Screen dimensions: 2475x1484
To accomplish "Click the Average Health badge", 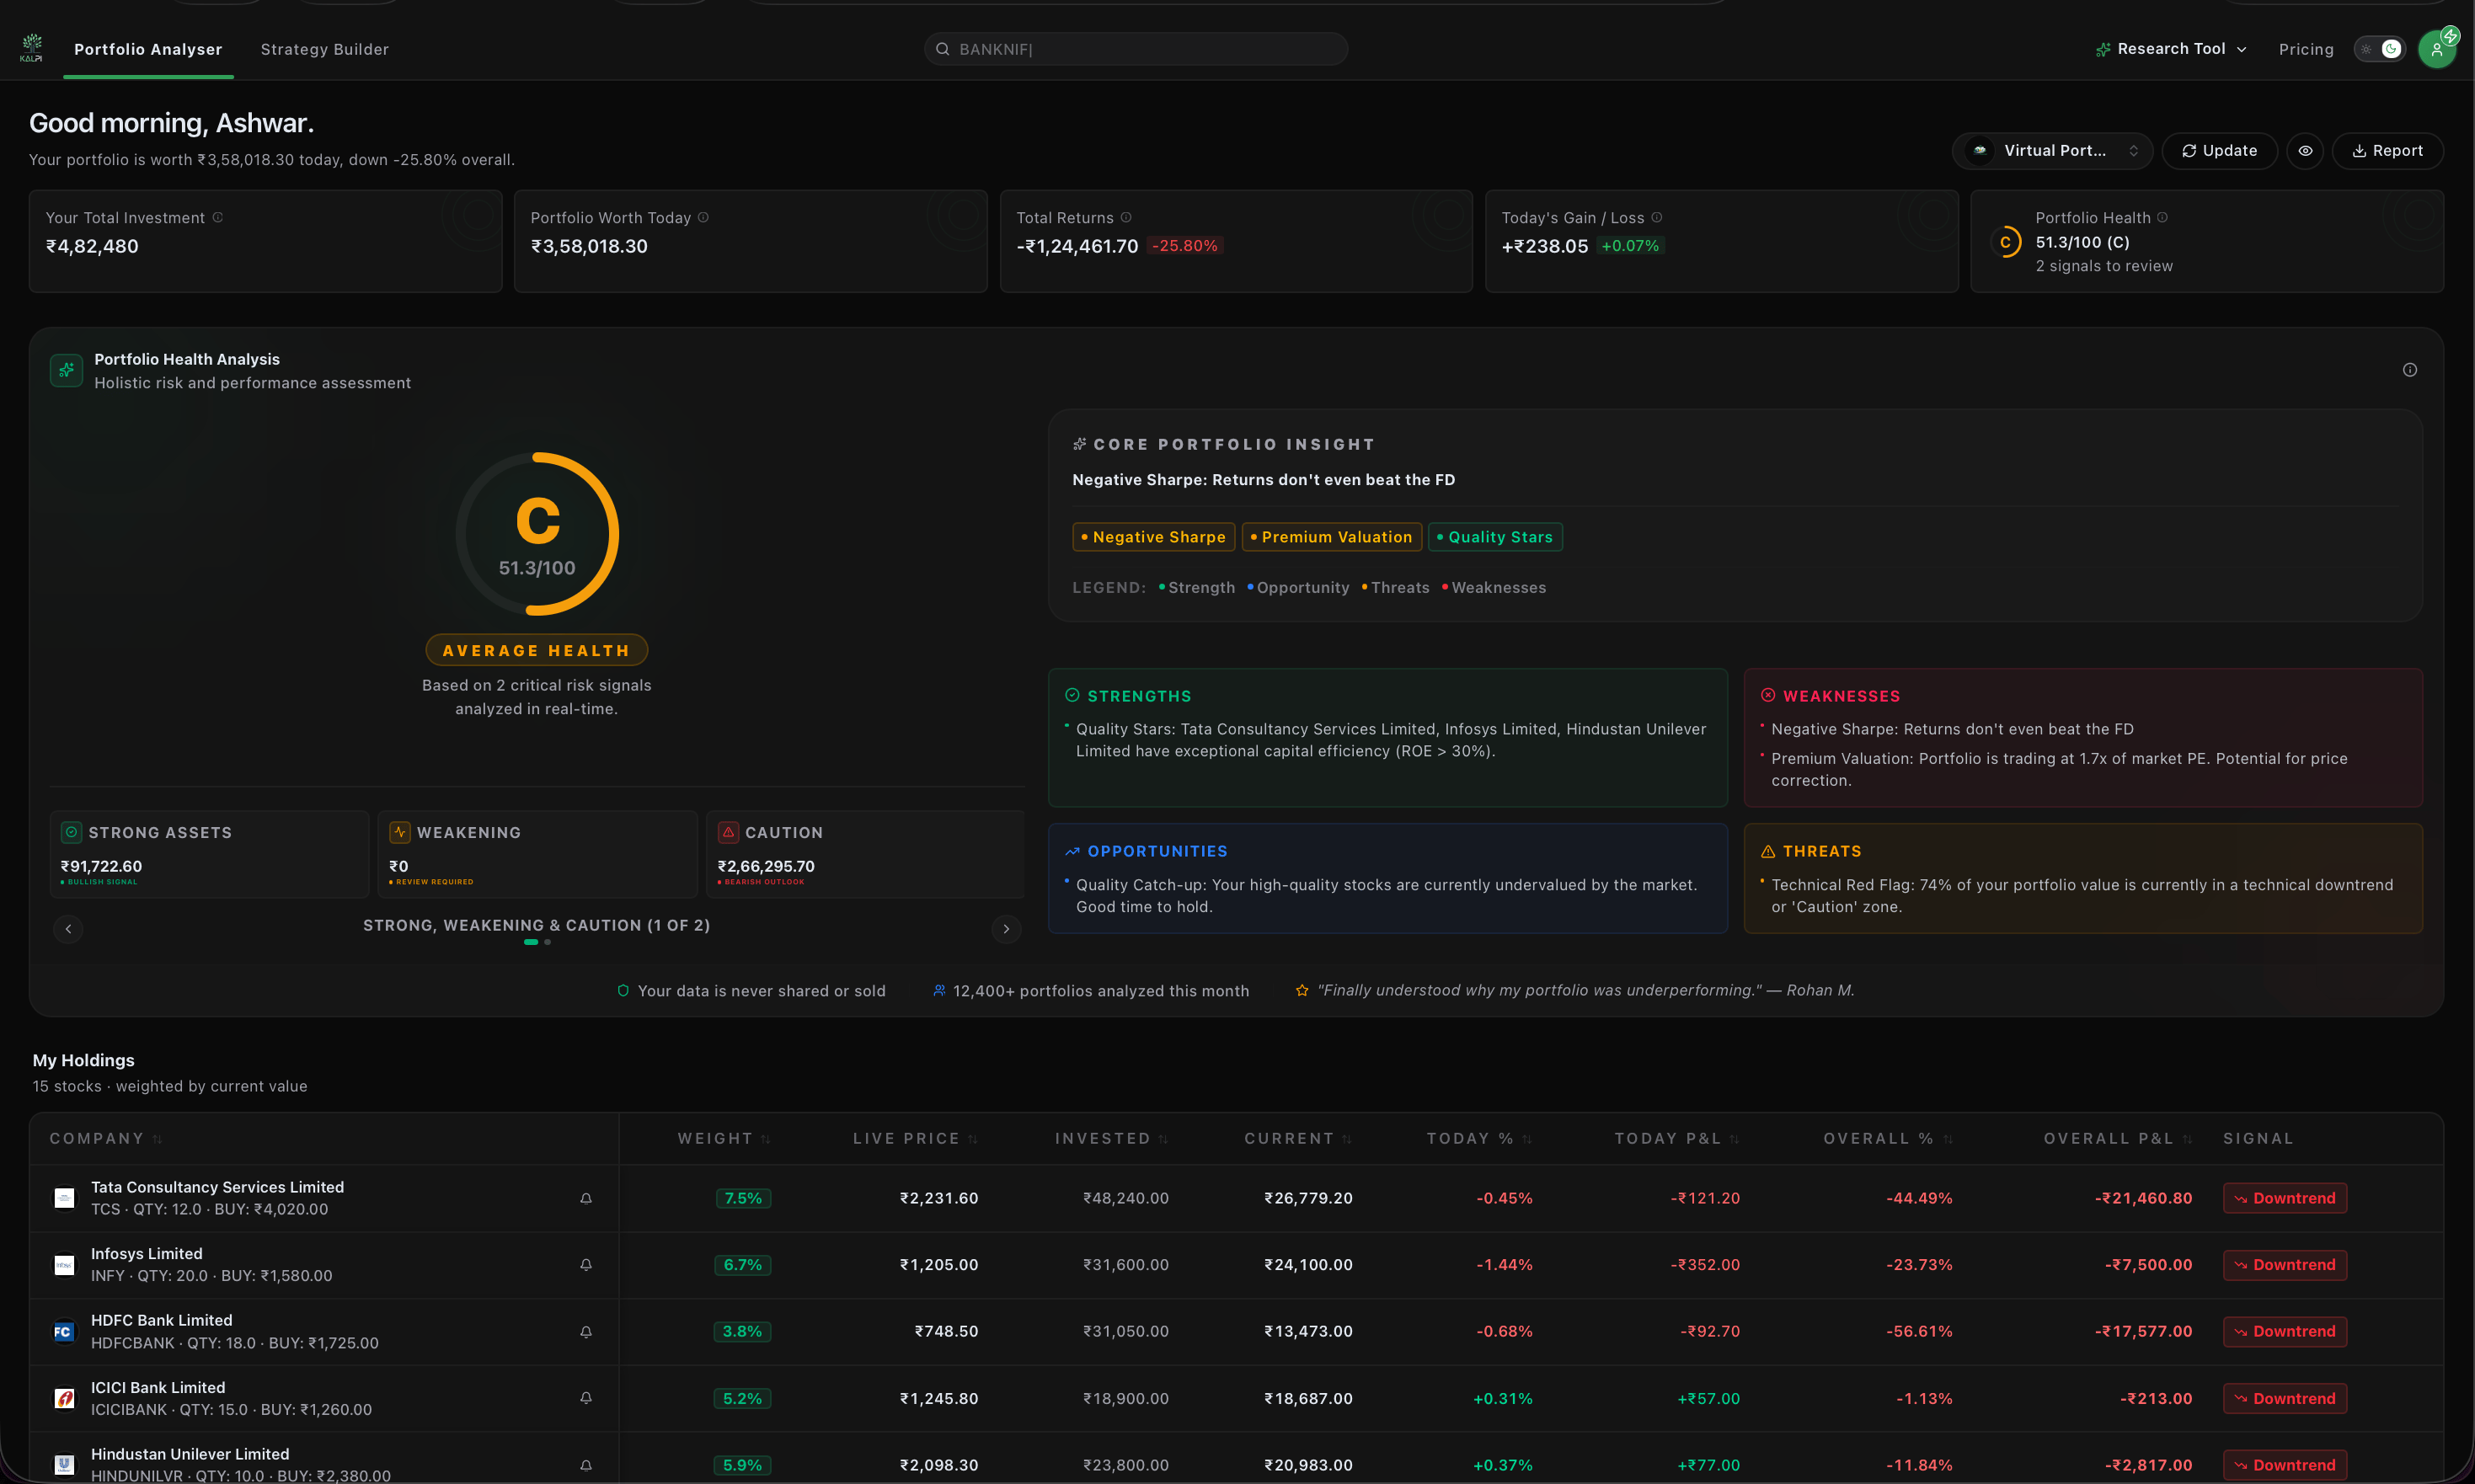I will (537, 650).
